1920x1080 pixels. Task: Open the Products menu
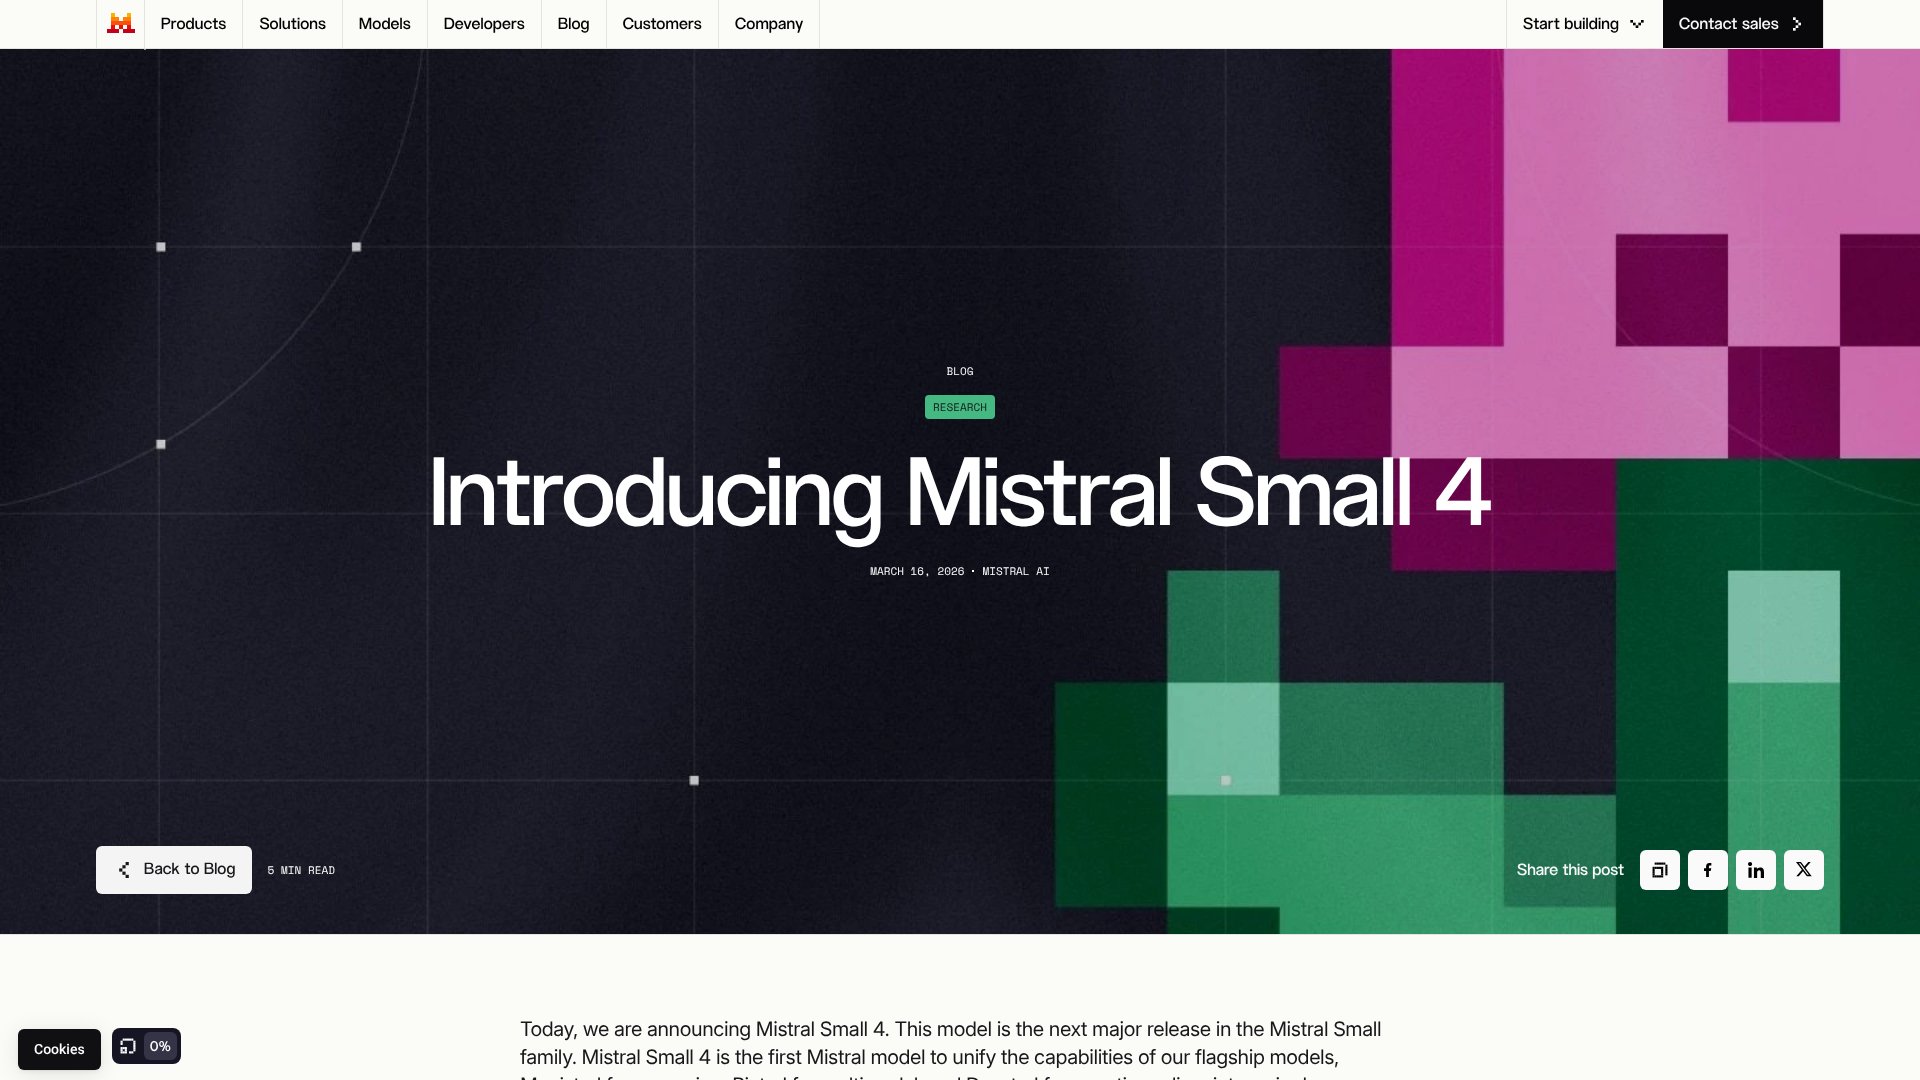pos(193,23)
